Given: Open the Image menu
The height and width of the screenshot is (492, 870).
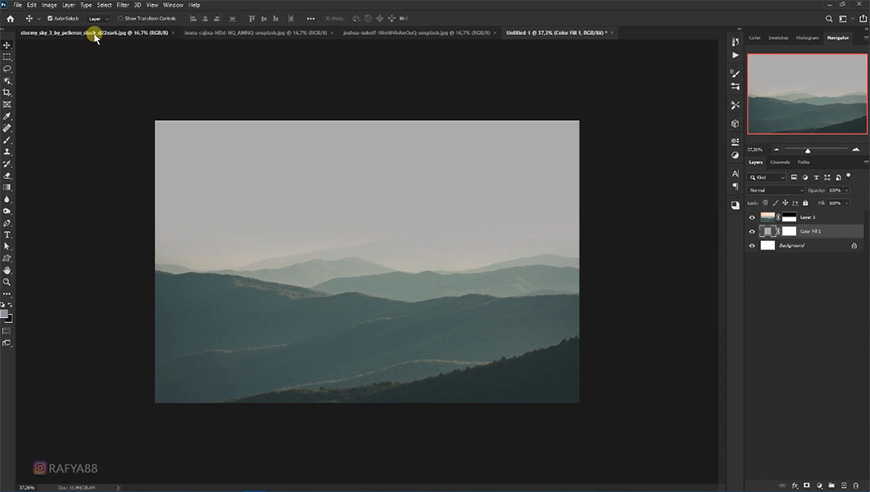Looking at the screenshot, I should pyautogui.click(x=49, y=5).
